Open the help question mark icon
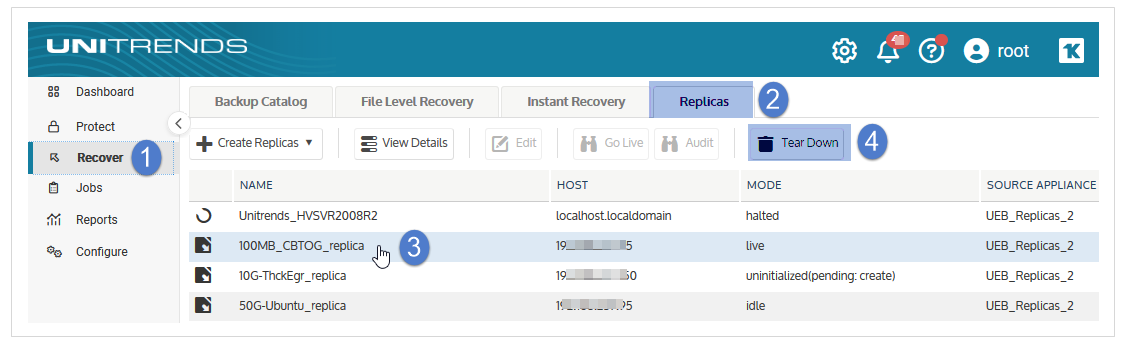Screen dimensions: 1142x363 (x=931, y=50)
